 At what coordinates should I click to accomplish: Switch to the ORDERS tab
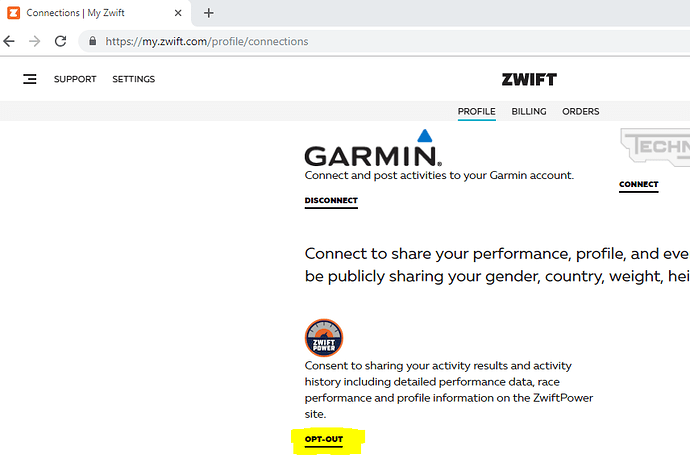(x=580, y=112)
